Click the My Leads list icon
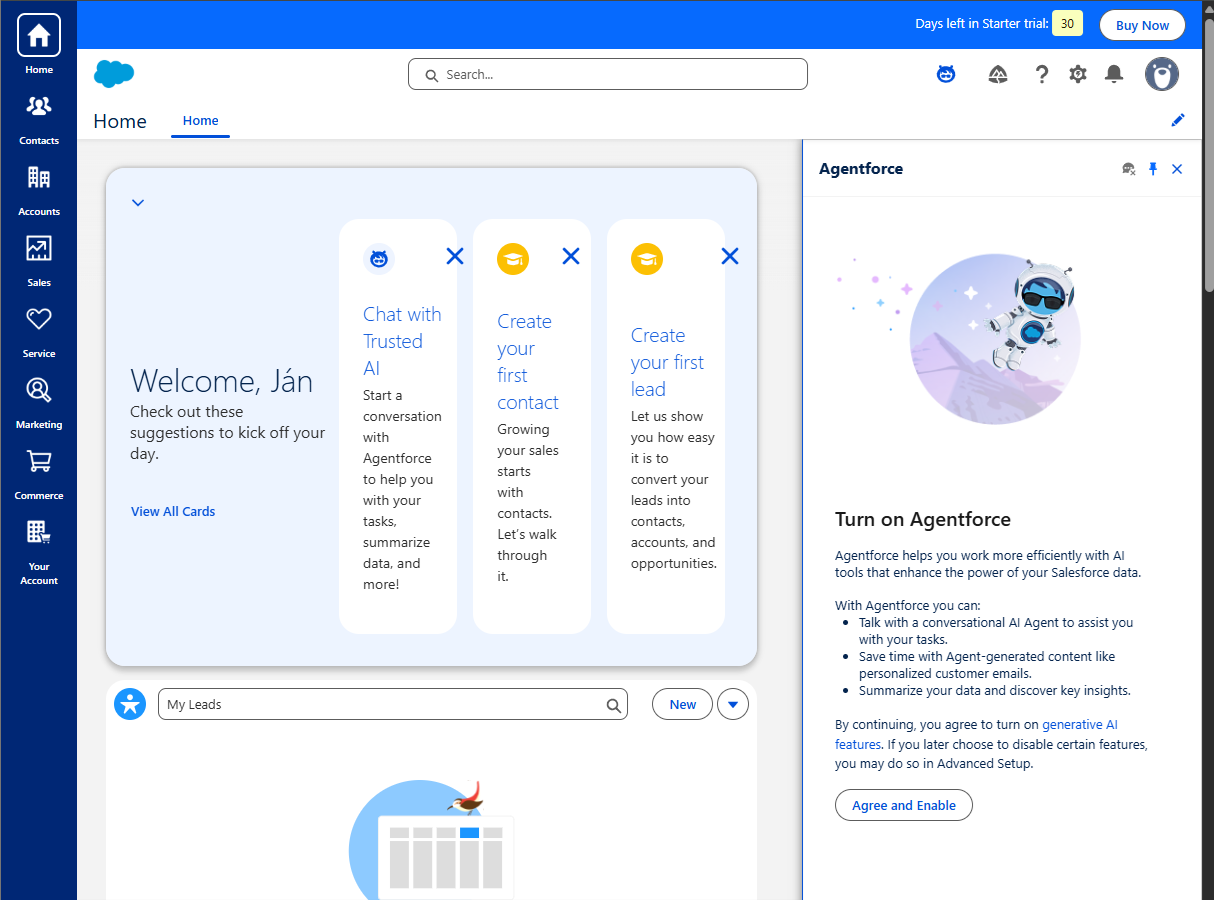This screenshot has width=1214, height=900. [x=130, y=704]
